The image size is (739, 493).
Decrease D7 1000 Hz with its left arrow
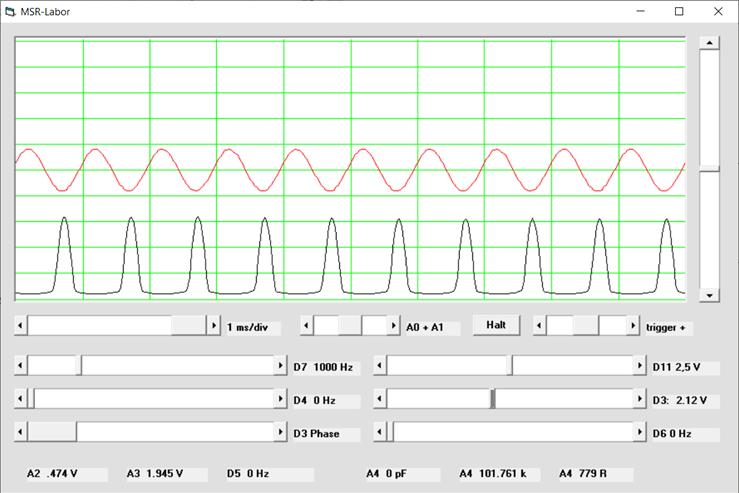tap(21, 366)
